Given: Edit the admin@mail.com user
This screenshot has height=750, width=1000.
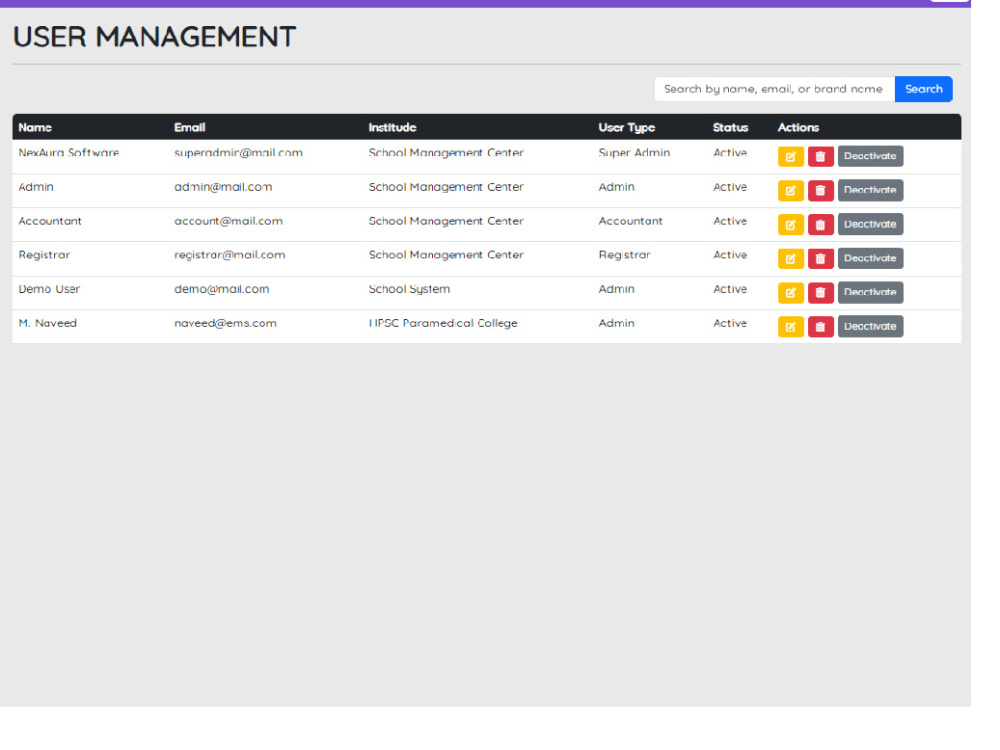Looking at the screenshot, I should [x=790, y=190].
